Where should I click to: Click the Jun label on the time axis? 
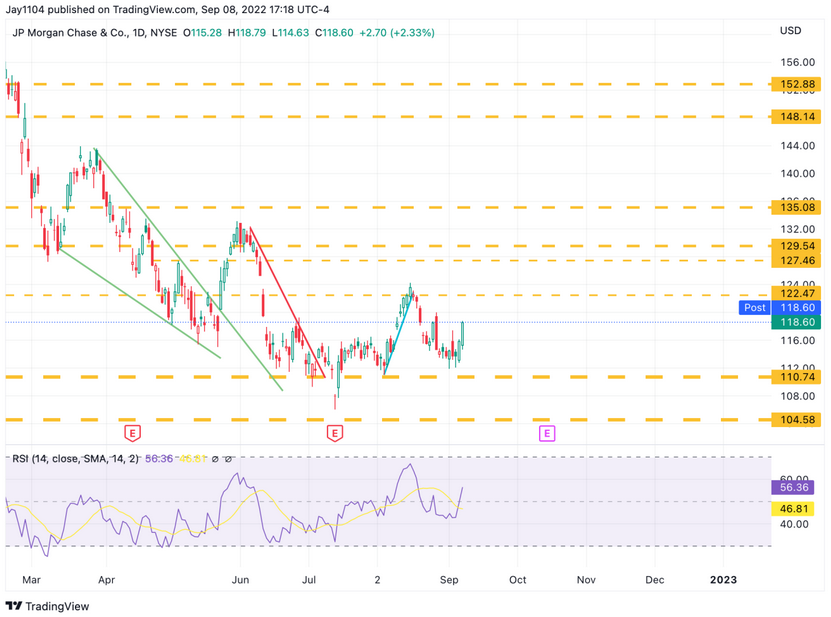[240, 580]
